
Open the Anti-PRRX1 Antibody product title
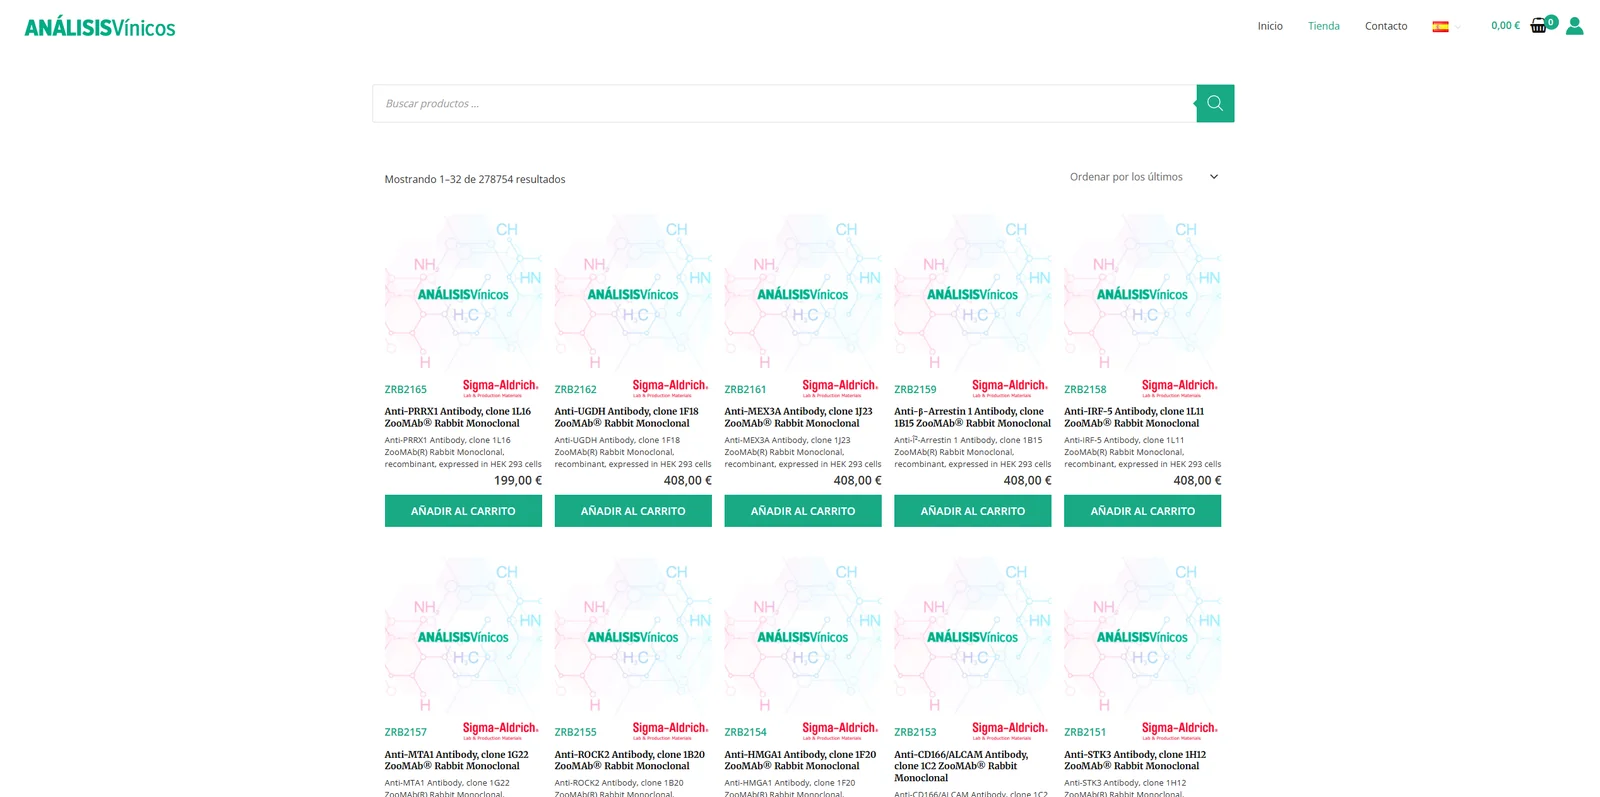tap(458, 417)
